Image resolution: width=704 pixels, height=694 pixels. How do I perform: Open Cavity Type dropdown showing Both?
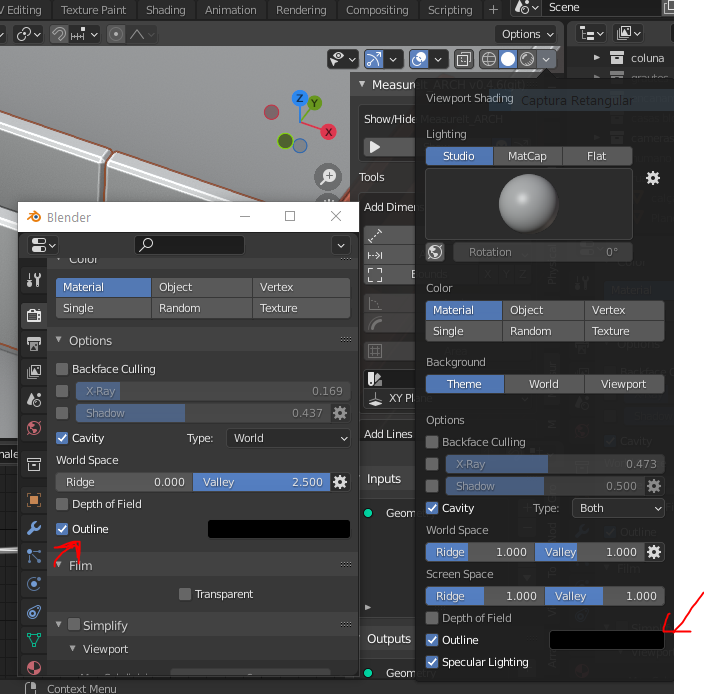pos(618,508)
